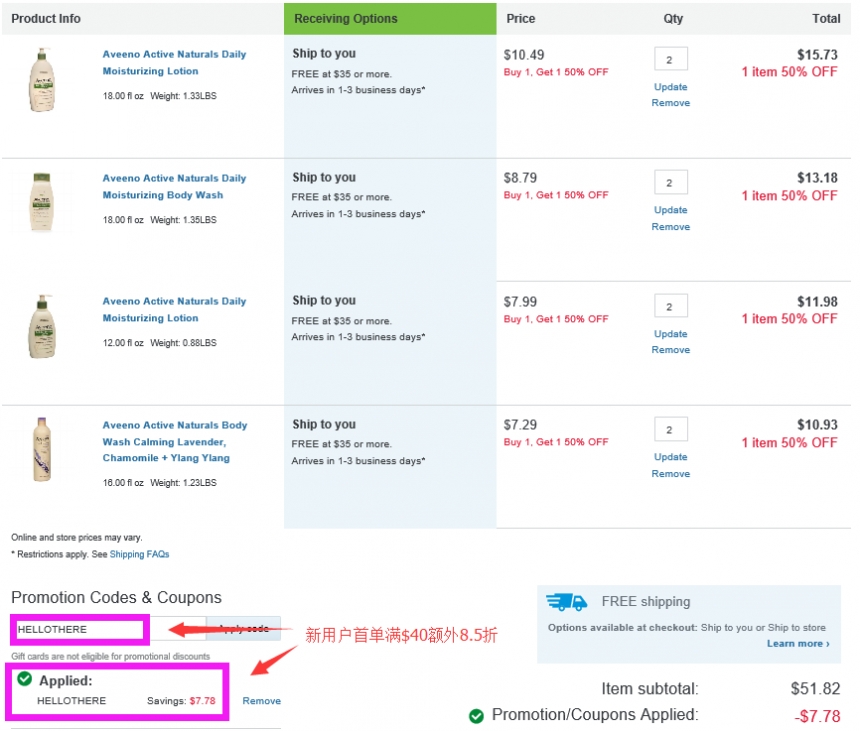Screen dimensions: 860x731
Task: Click the $7.99 unit price
Action: 520,302
